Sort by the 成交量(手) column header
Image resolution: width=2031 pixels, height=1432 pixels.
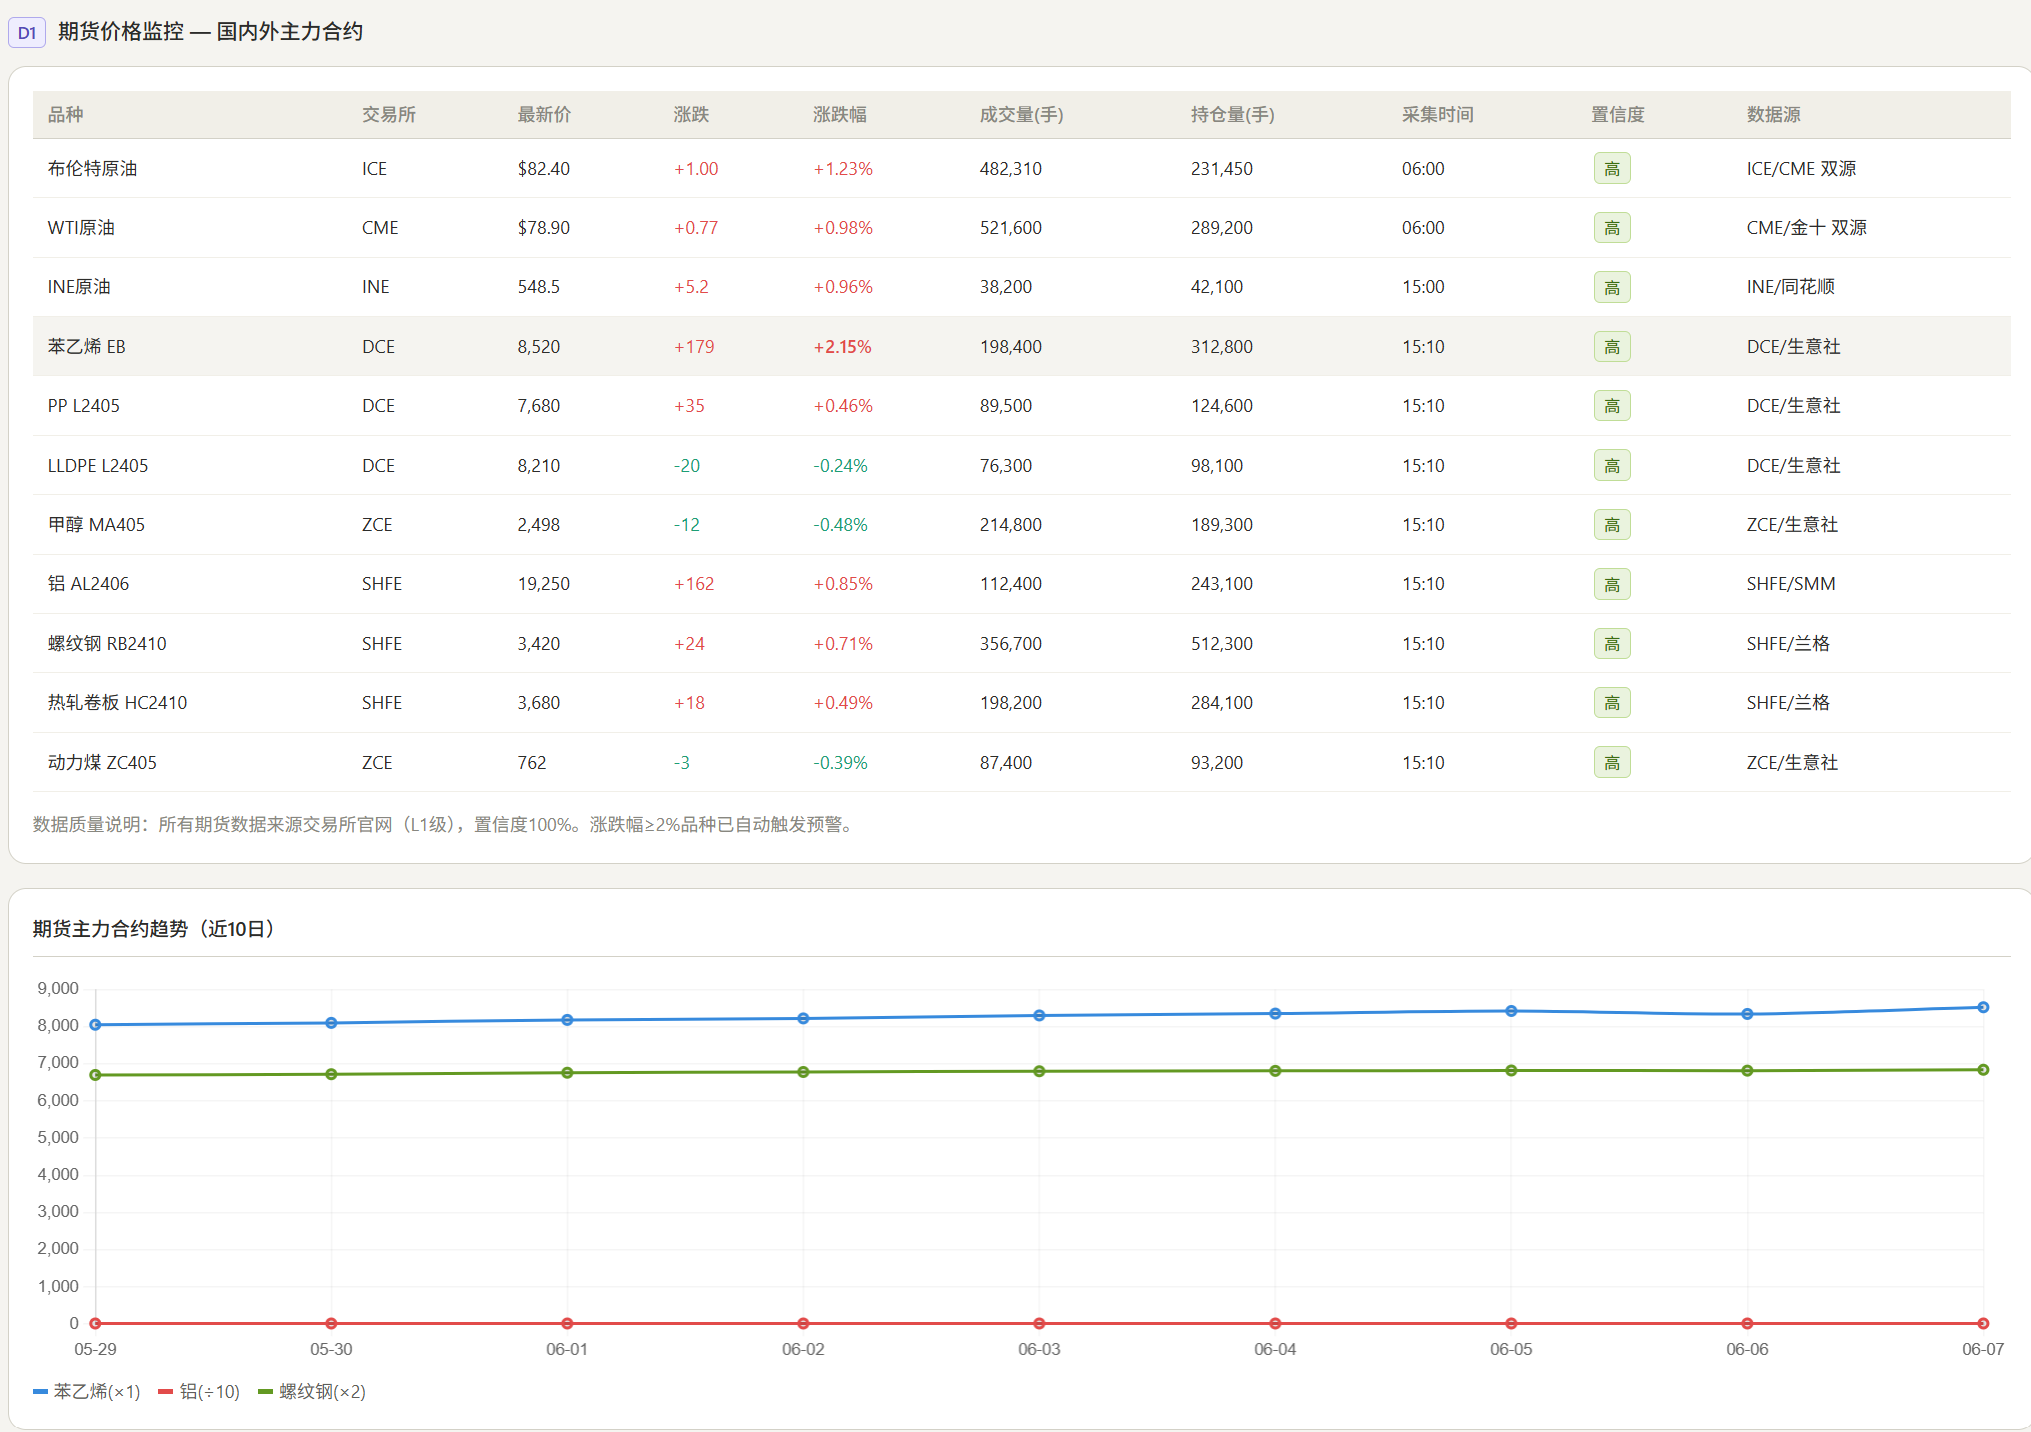pos(1021,115)
